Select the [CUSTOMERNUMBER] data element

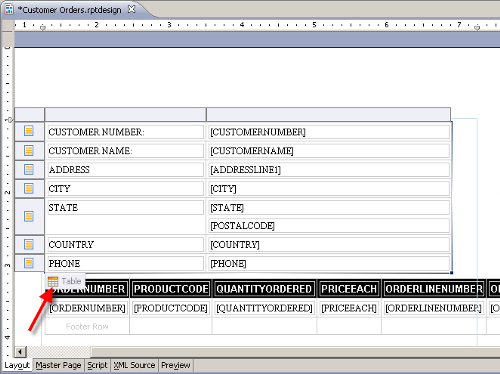[x=329, y=132]
